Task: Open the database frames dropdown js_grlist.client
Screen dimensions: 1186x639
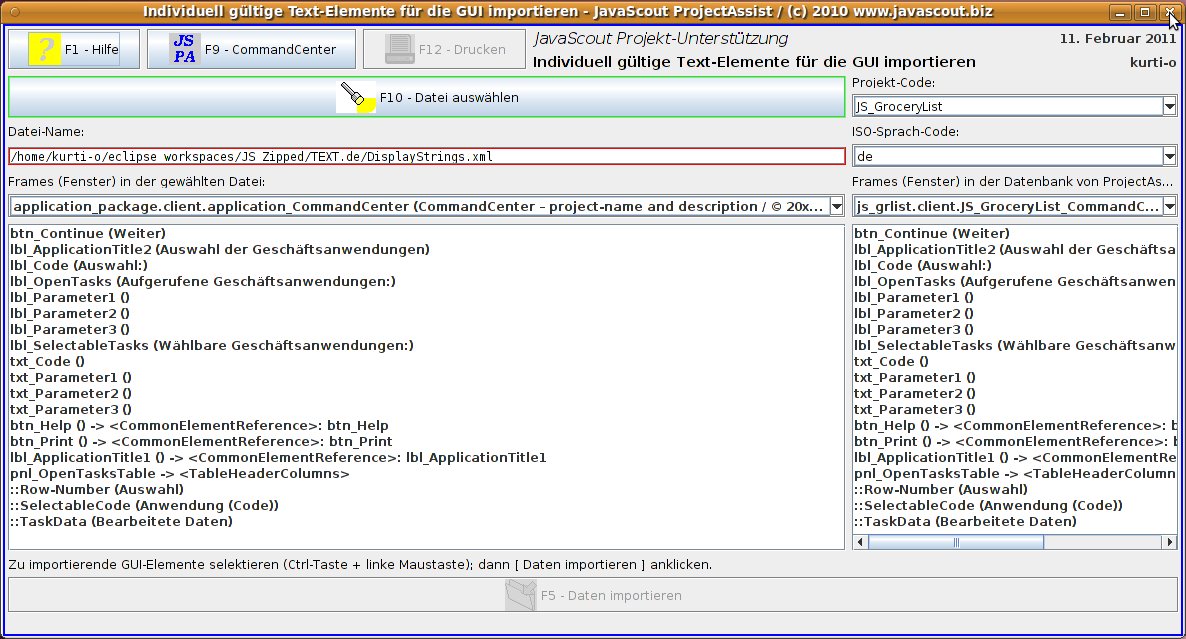Action: (1169, 206)
